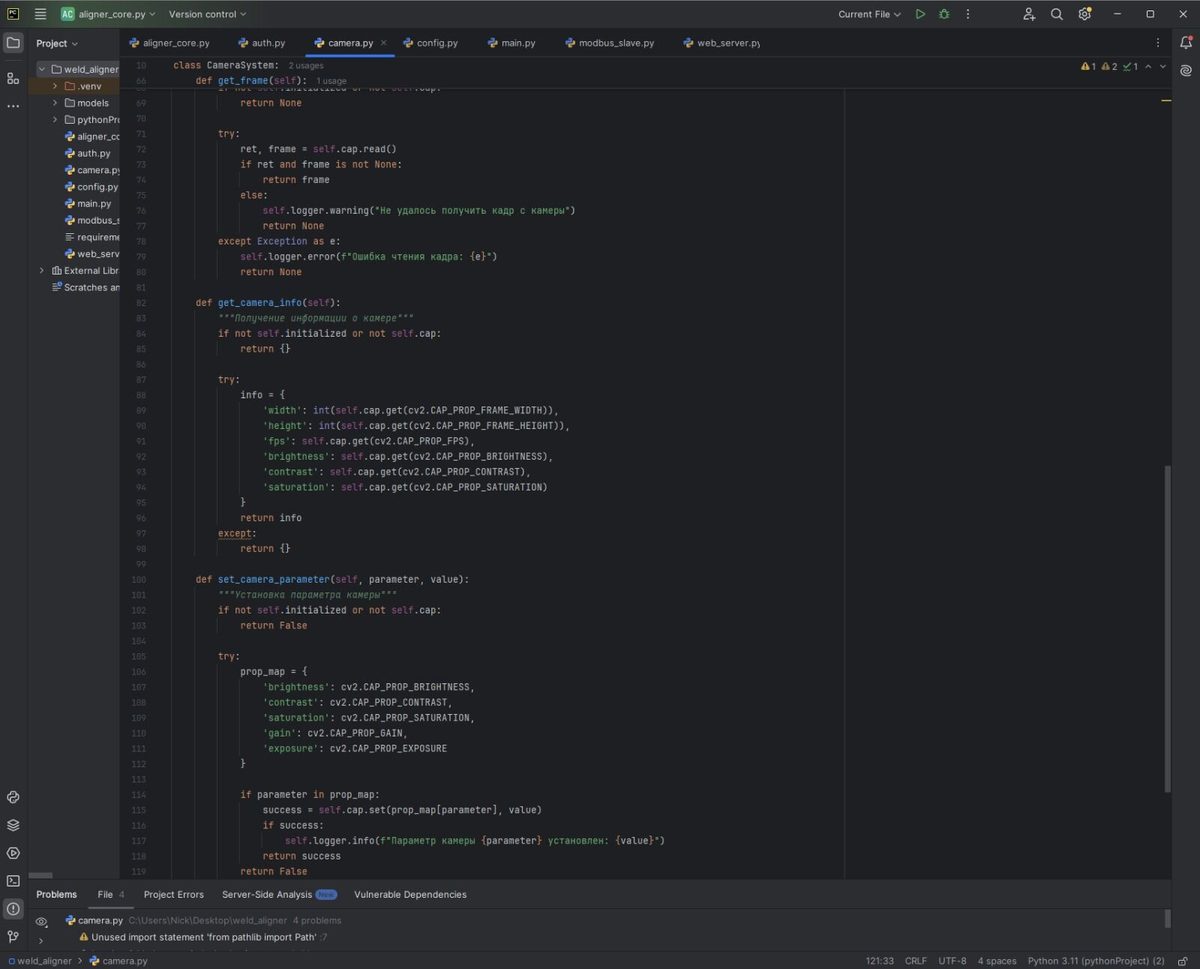Open the Terminal tool window
Screen dimensions: 1200x969
[x=13, y=881]
